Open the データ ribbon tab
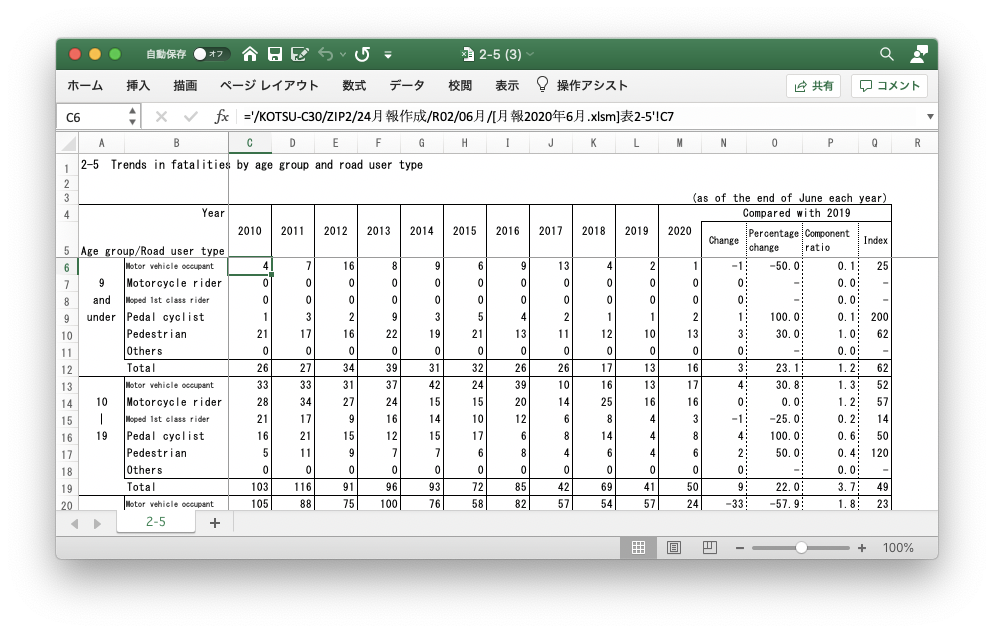Viewport: 994px width, 633px height. coord(406,86)
